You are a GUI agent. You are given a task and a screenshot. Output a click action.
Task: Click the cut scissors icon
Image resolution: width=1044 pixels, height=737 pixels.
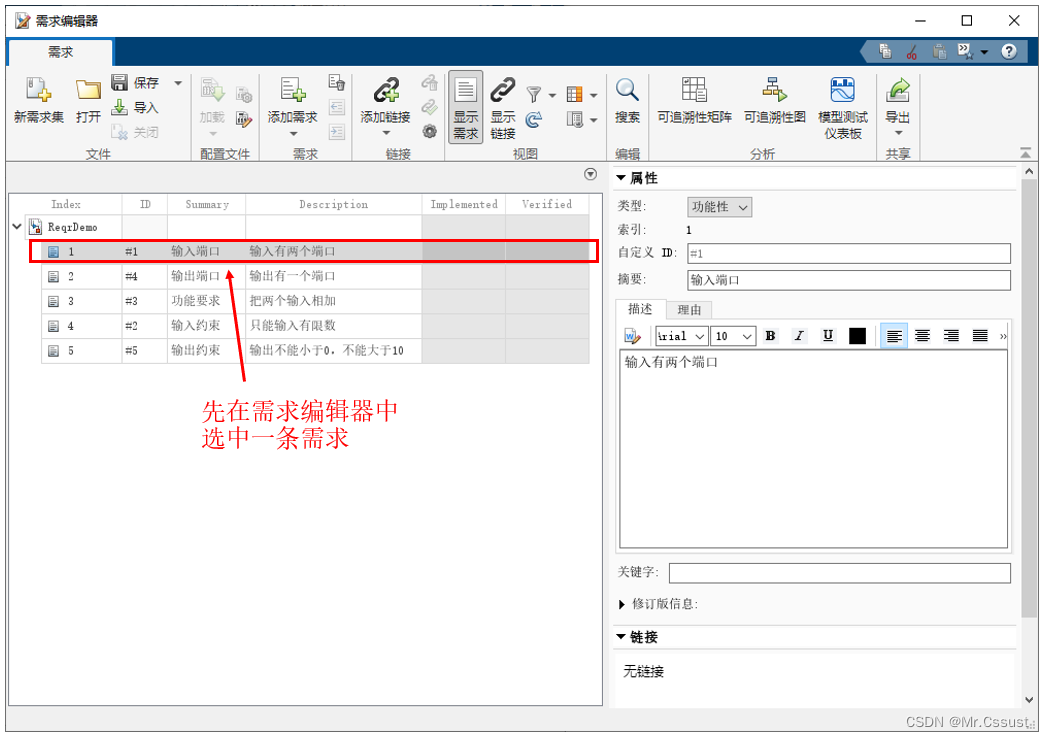[x=912, y=51]
